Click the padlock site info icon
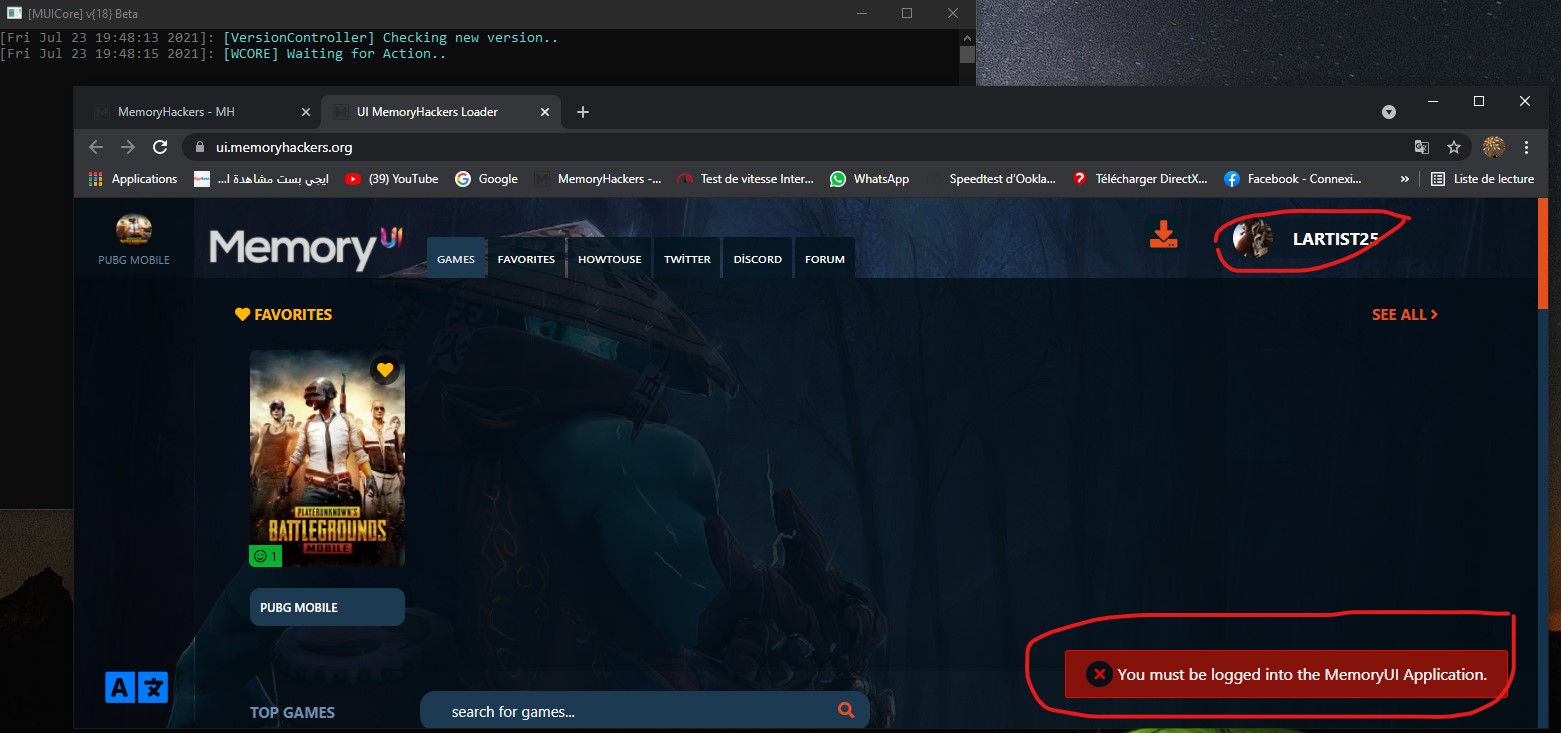 point(200,147)
